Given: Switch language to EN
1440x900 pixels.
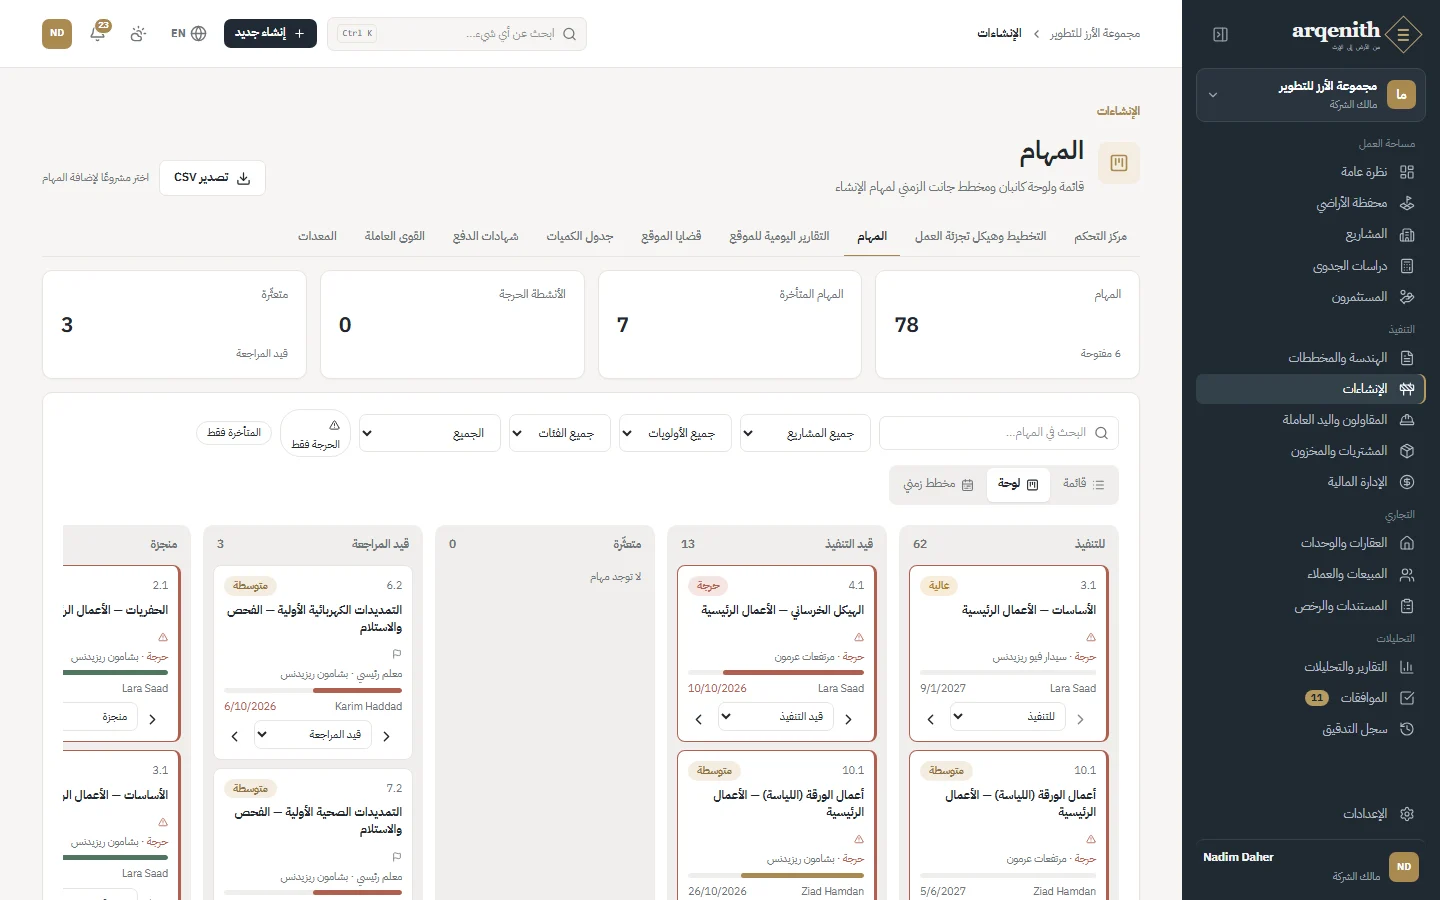Looking at the screenshot, I should coord(188,33).
